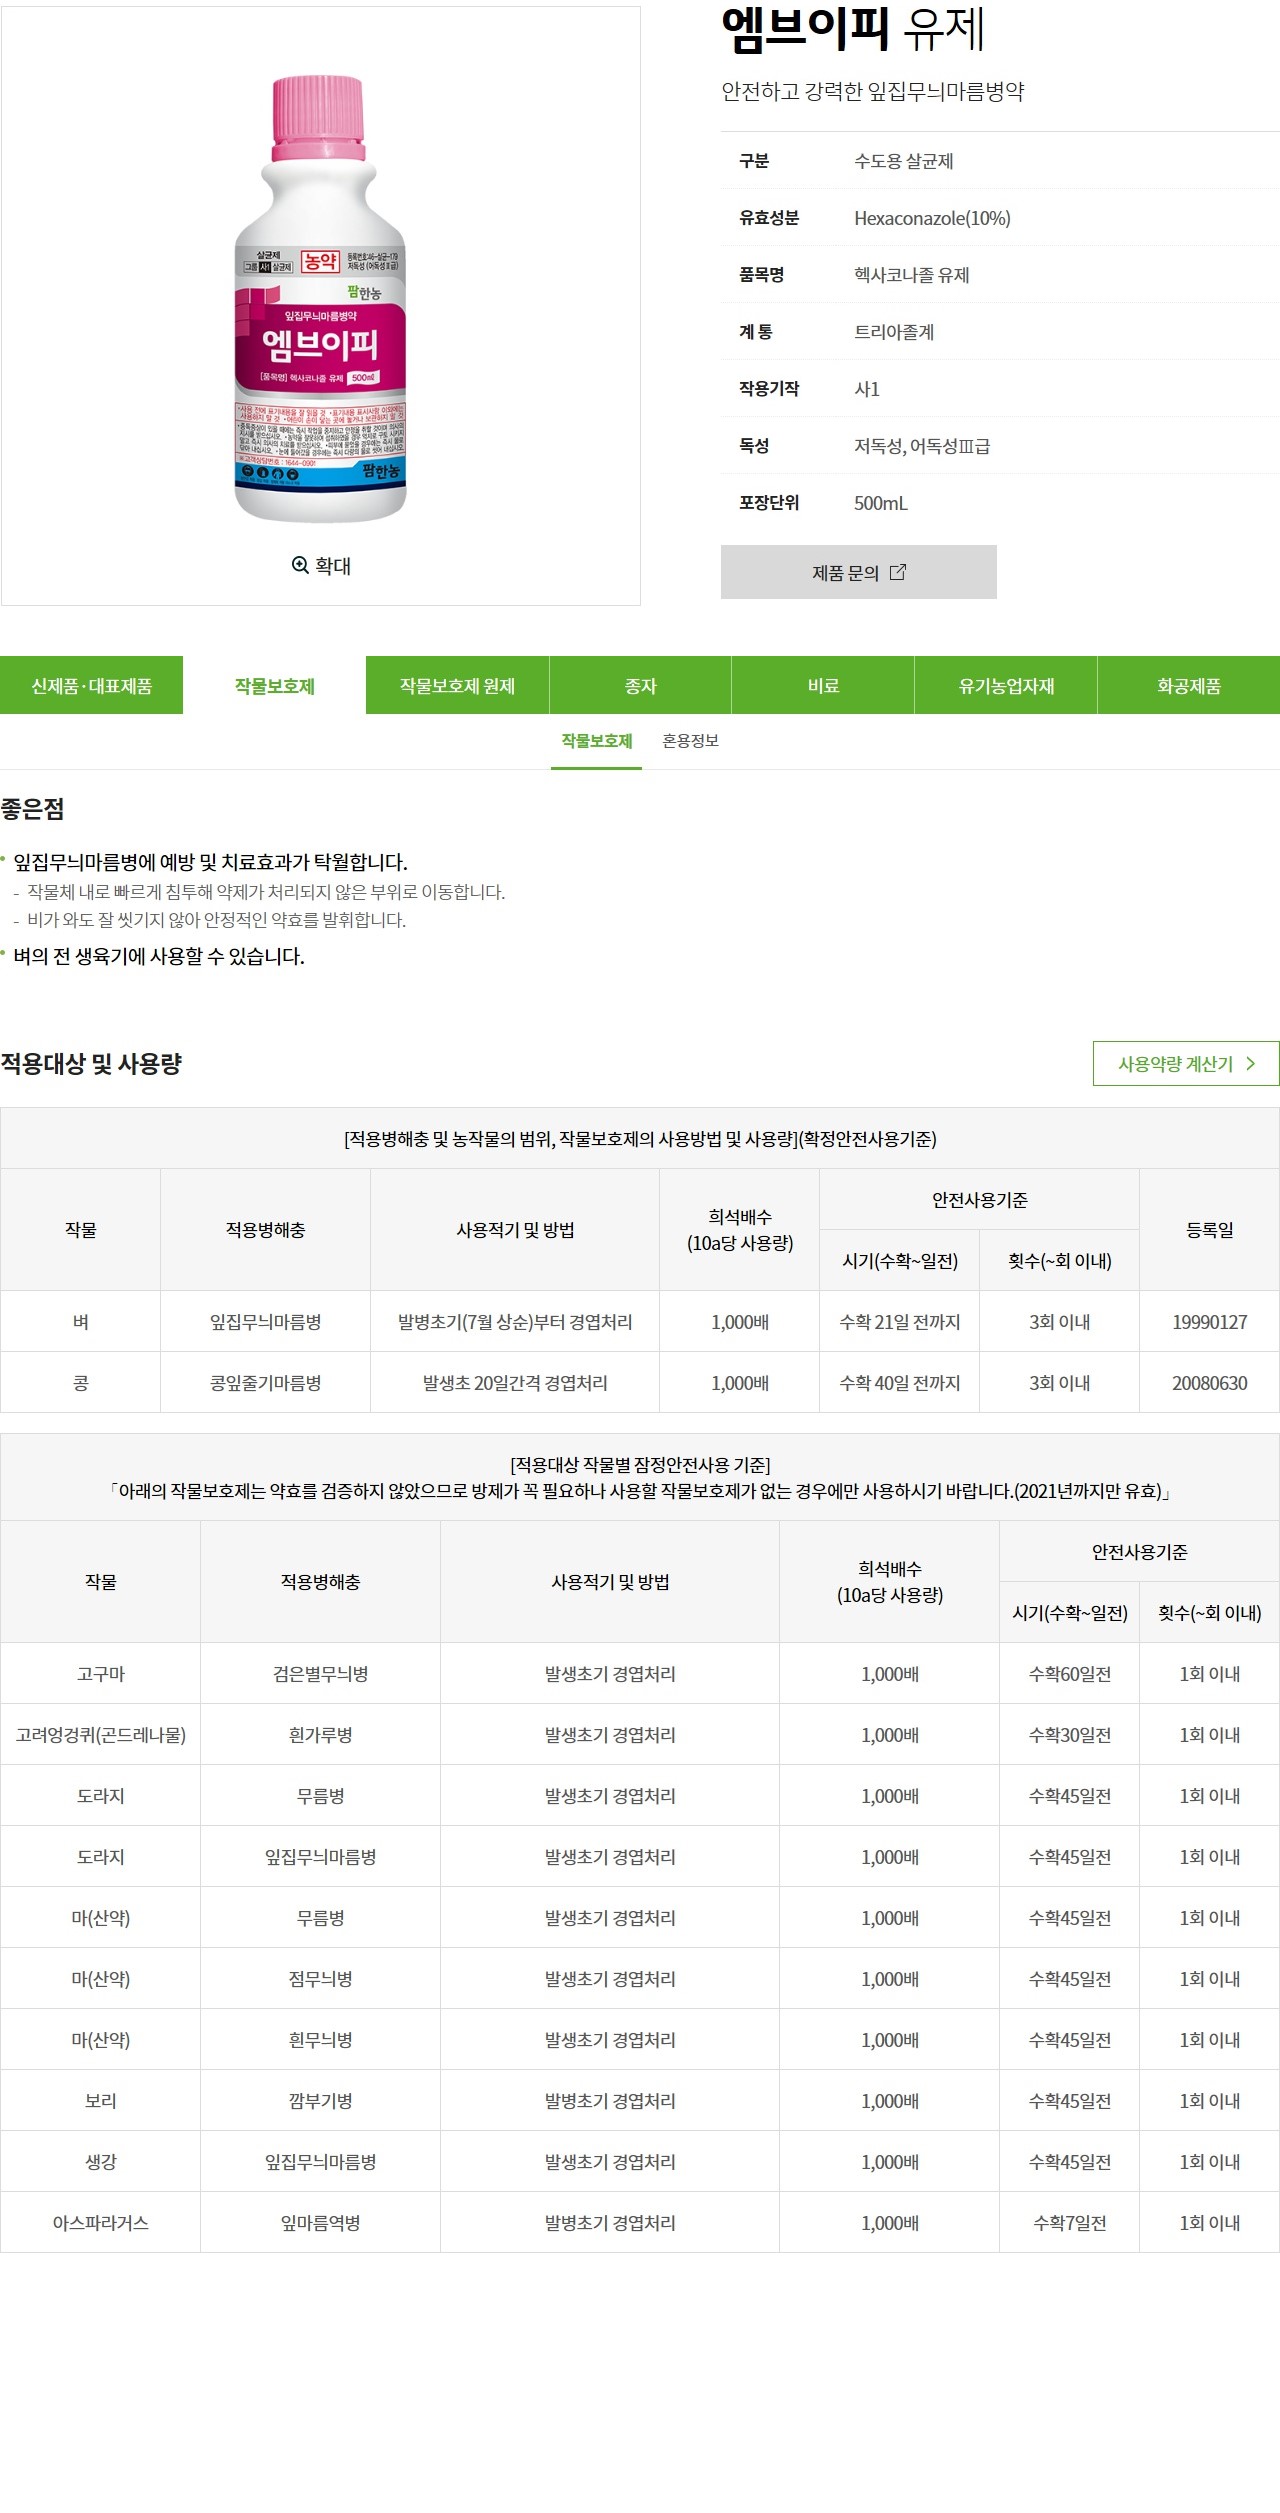Click 발병초기(7월 상순)부터 경엽처리 cell
Image resolution: width=1280 pixels, height=2513 pixels.
515,1322
